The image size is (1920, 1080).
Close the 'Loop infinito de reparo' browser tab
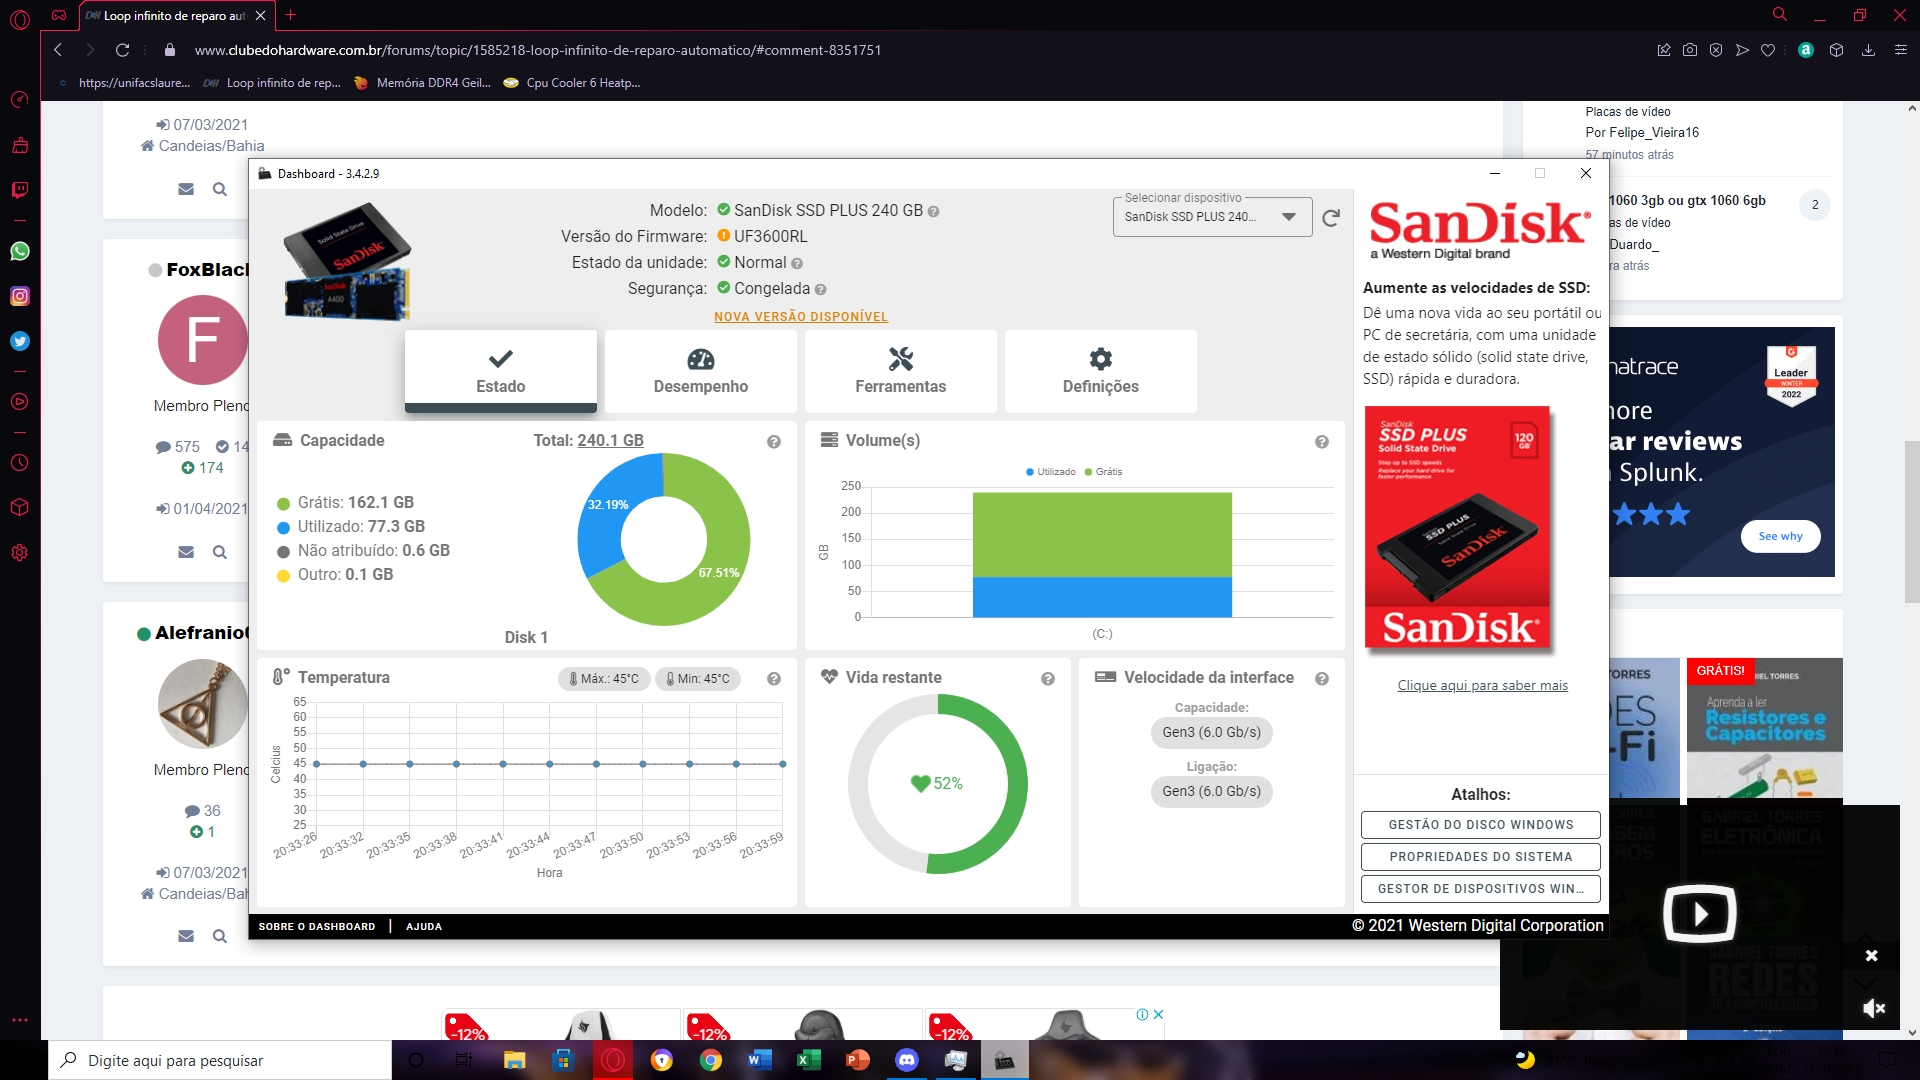260,16
